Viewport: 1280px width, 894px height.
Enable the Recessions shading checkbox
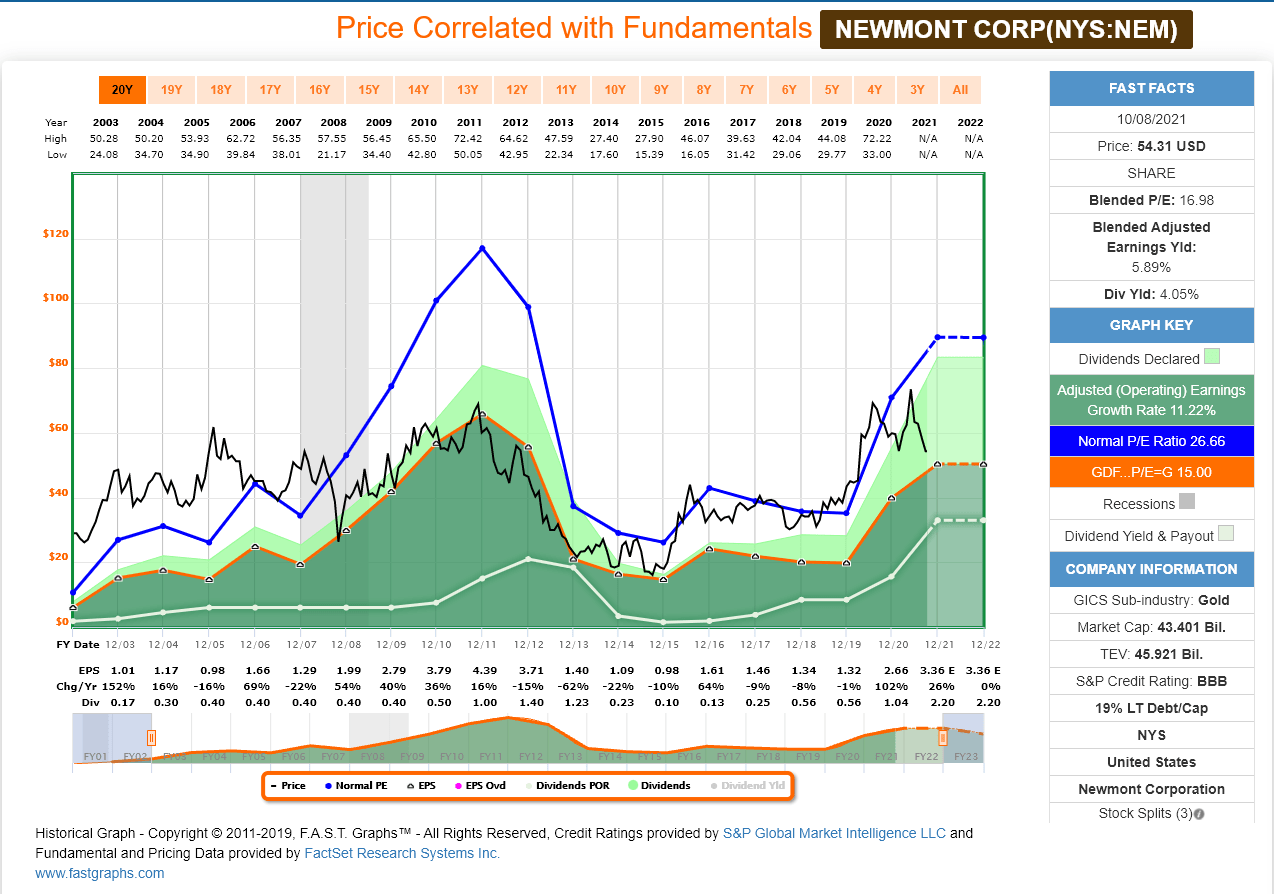1188,501
